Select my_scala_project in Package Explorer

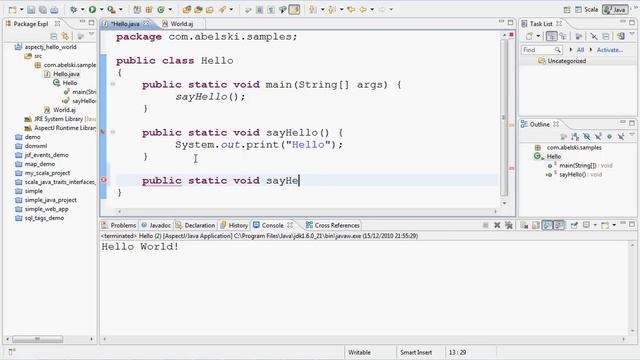click(47, 173)
